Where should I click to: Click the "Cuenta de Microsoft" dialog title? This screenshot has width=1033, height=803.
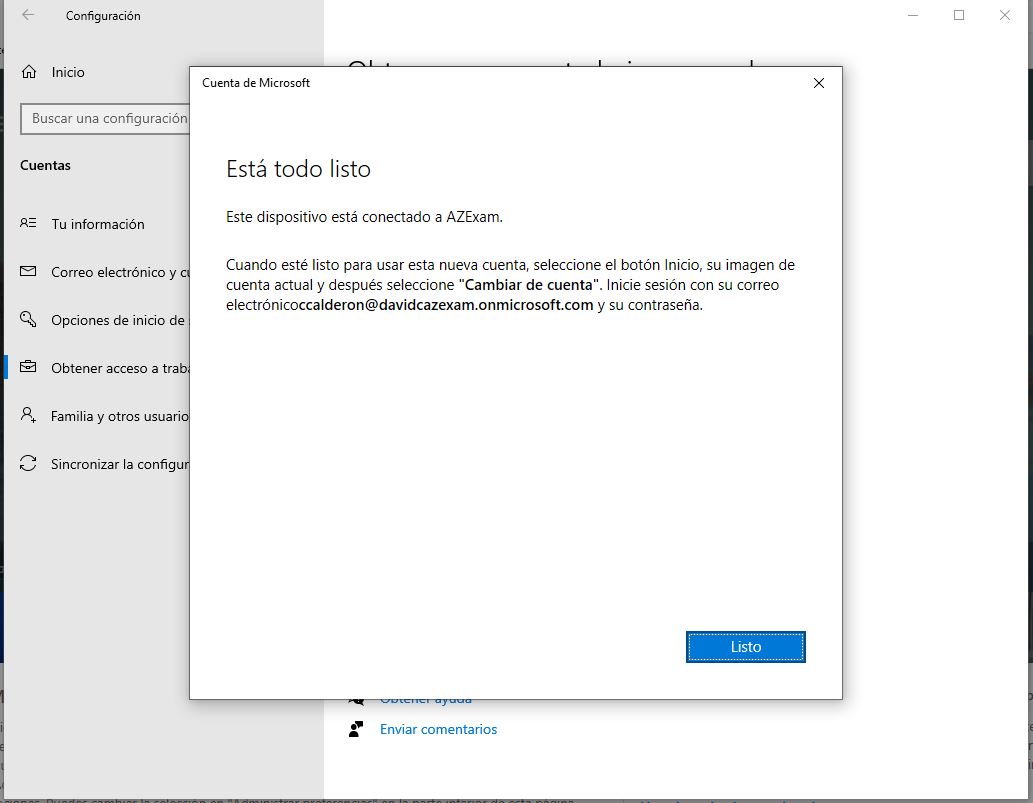[x=256, y=83]
